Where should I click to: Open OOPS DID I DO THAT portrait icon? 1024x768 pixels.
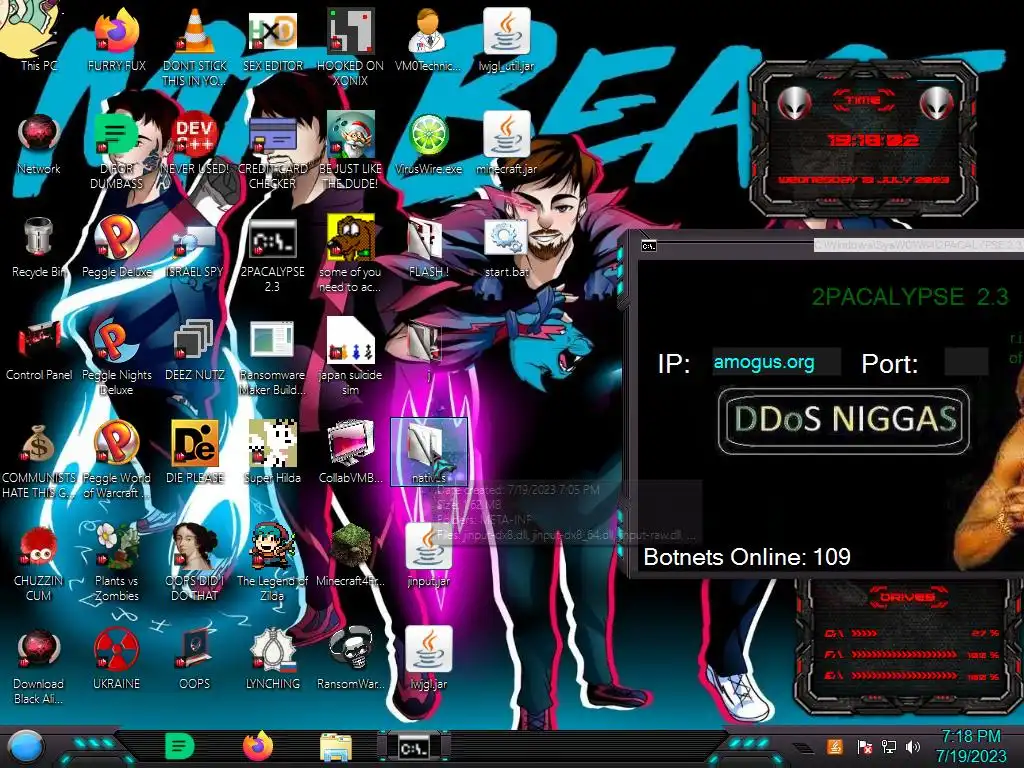(195, 562)
